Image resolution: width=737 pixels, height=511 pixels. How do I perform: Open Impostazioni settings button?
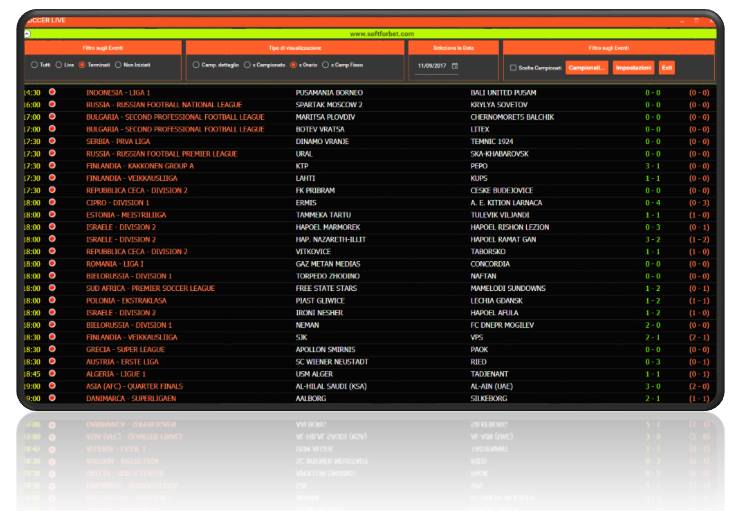click(633, 68)
